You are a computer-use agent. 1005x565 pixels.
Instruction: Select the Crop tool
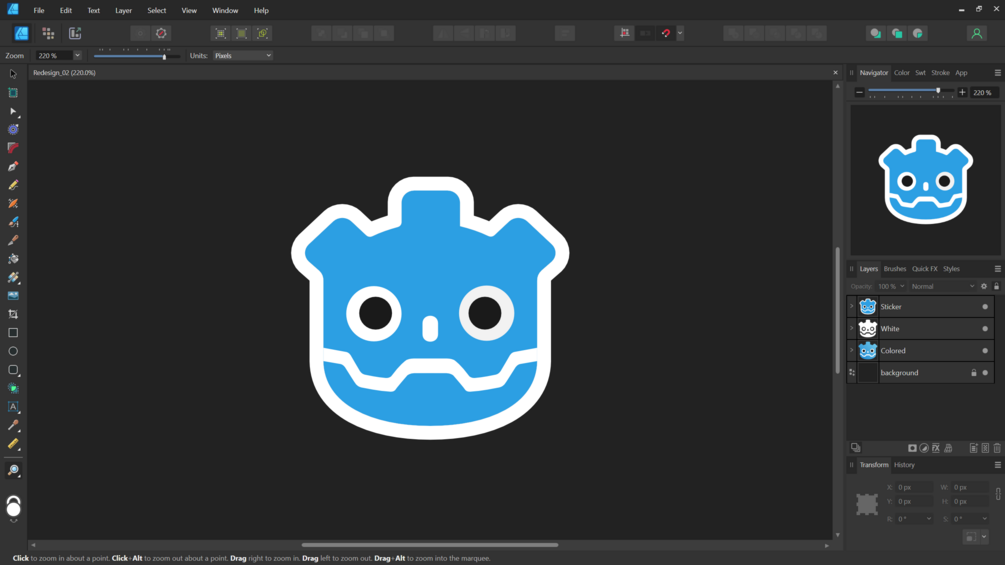coord(13,314)
